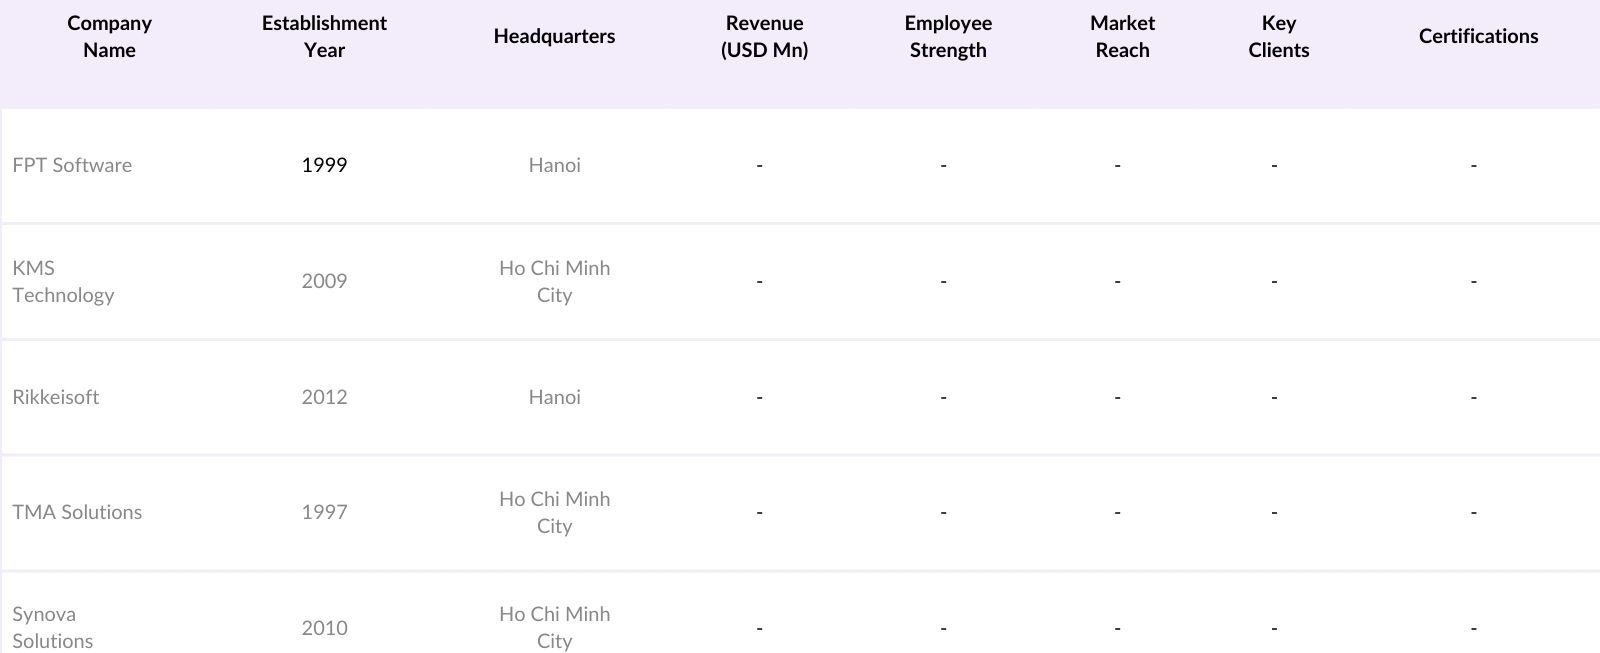Click the TMA Solutions company name
Viewport: 1600px width, 653px height.
[77, 513]
